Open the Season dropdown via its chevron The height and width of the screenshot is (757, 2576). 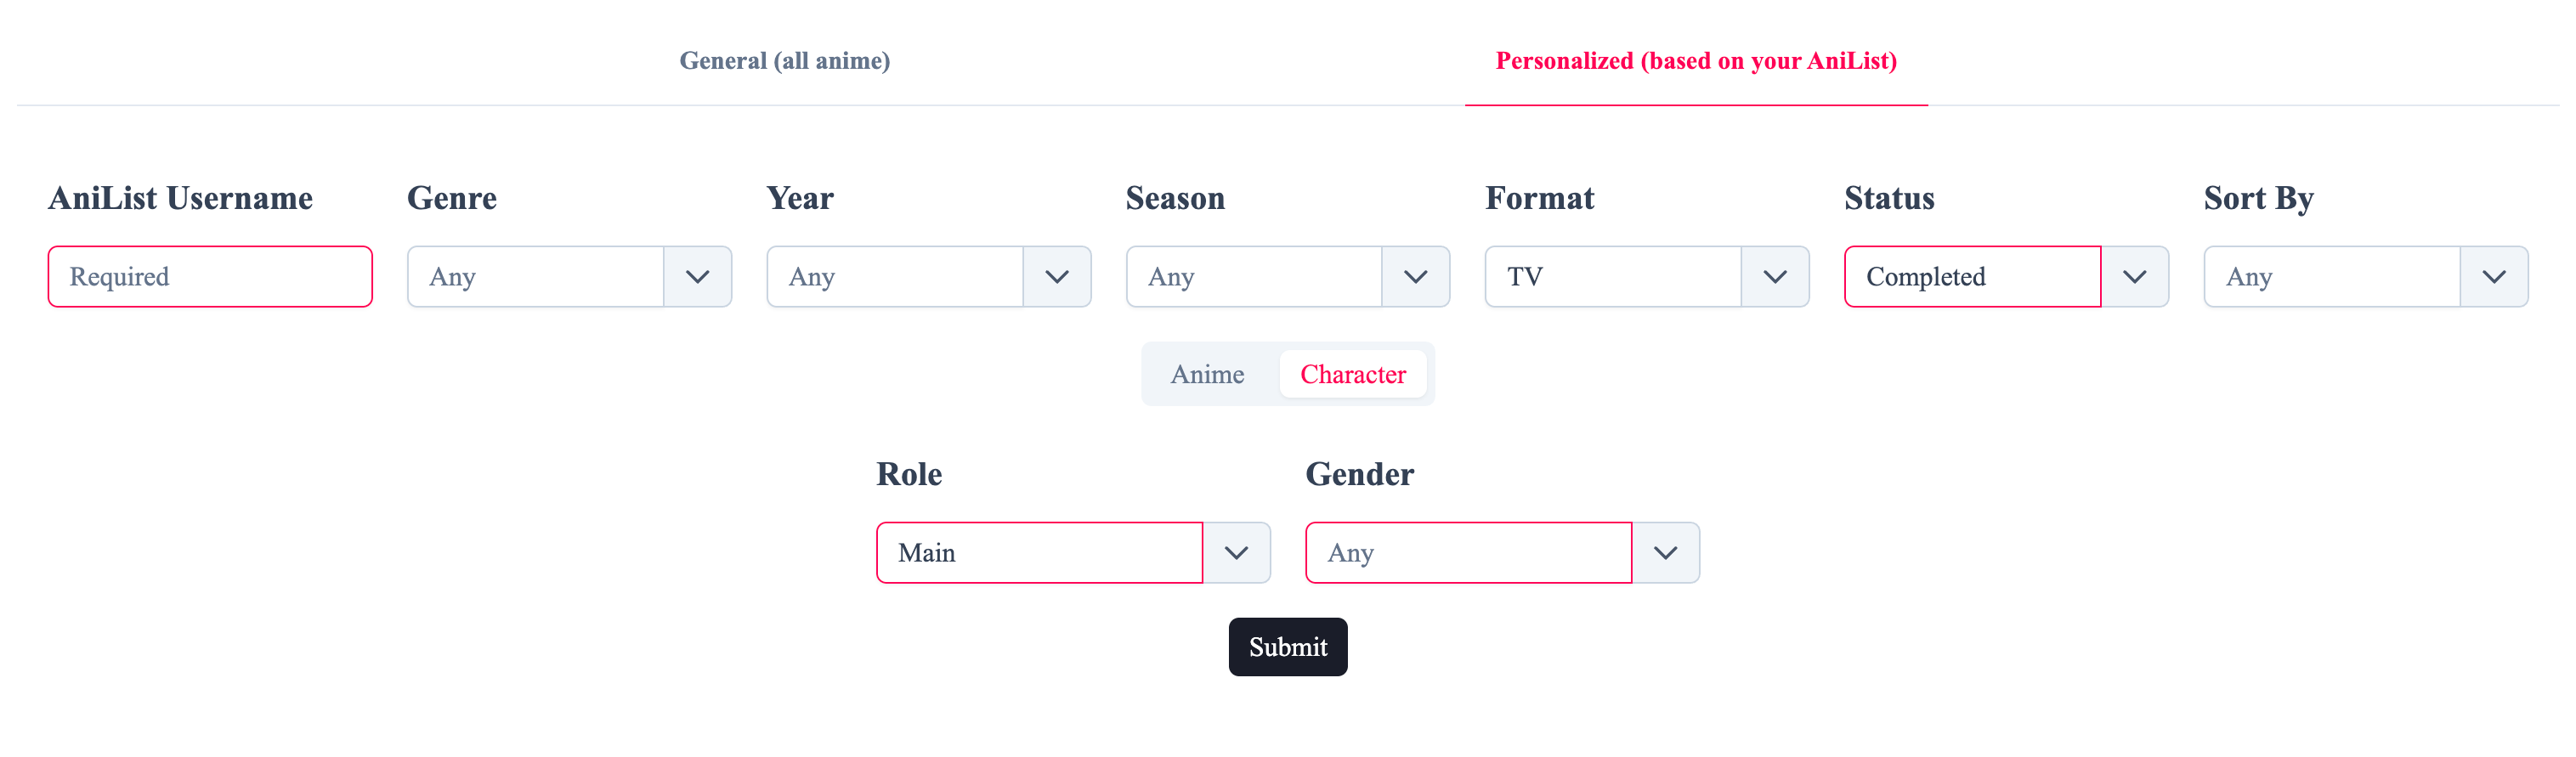1416,277
